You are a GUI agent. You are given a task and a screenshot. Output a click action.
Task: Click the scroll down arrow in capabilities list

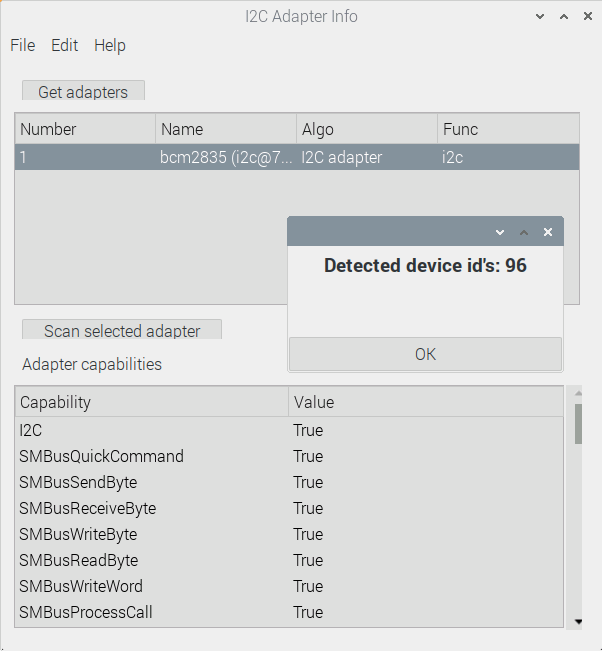point(577,621)
